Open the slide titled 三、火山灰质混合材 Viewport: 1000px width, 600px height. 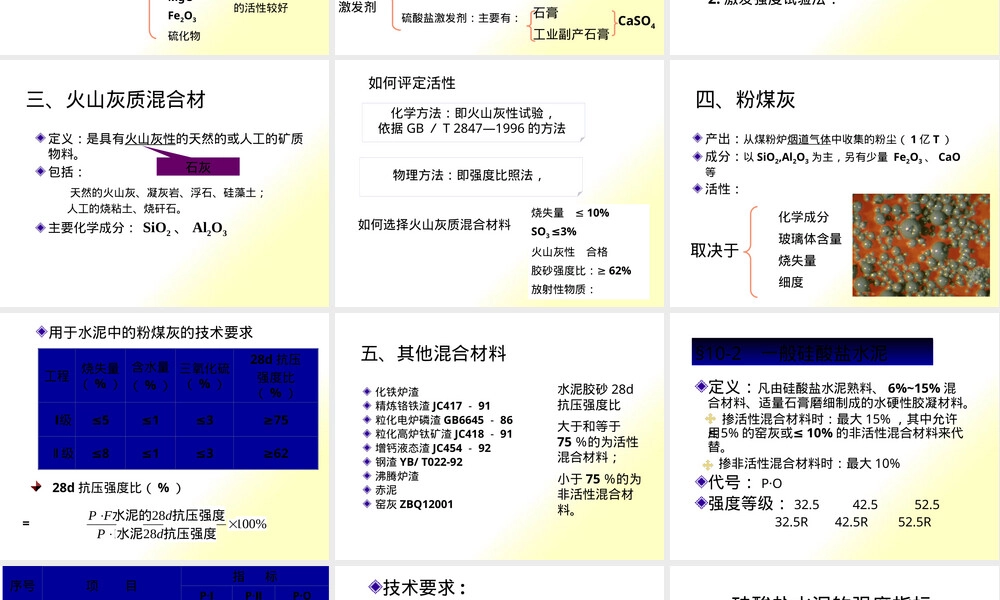pyautogui.click(x=165, y=184)
